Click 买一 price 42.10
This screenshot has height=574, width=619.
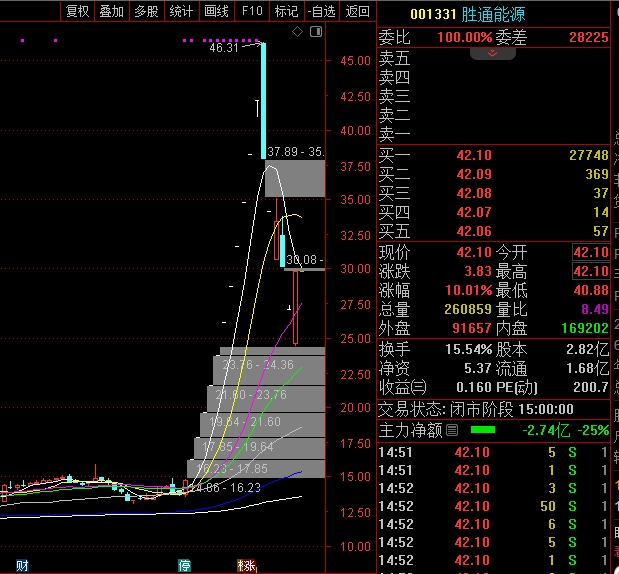pyautogui.click(x=474, y=155)
